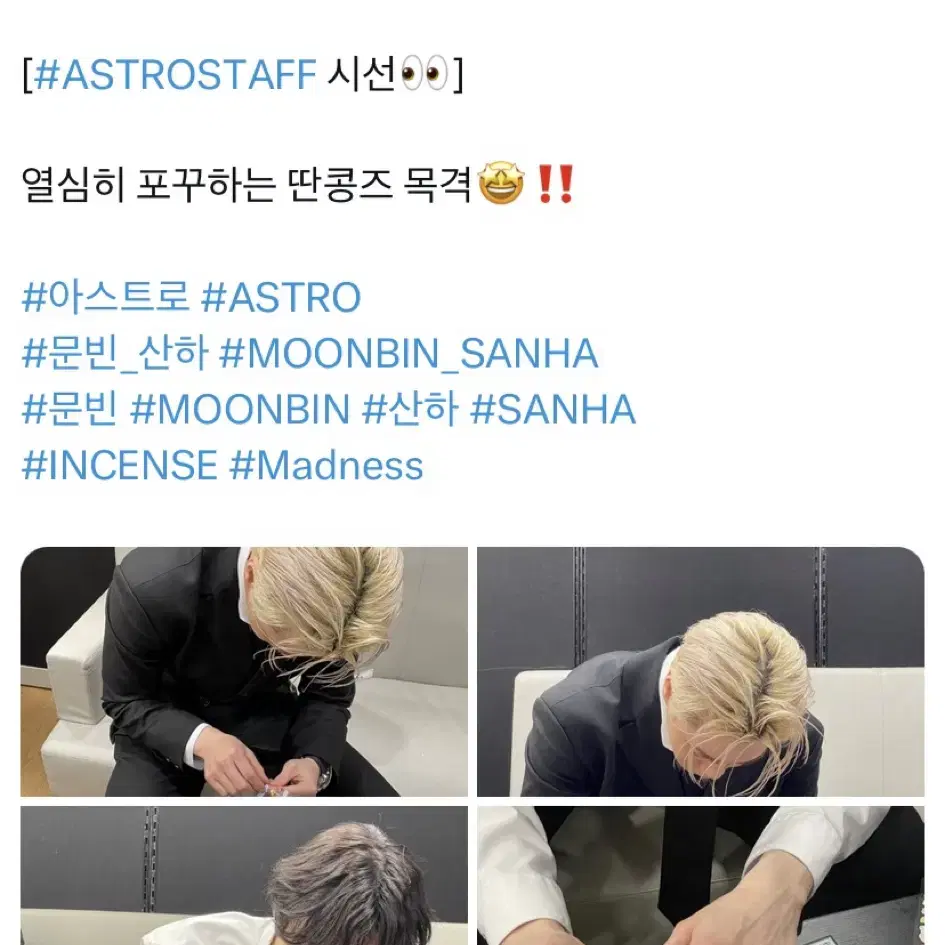Tap the word 시선 in the header line
945x945 pixels.
coord(362,74)
